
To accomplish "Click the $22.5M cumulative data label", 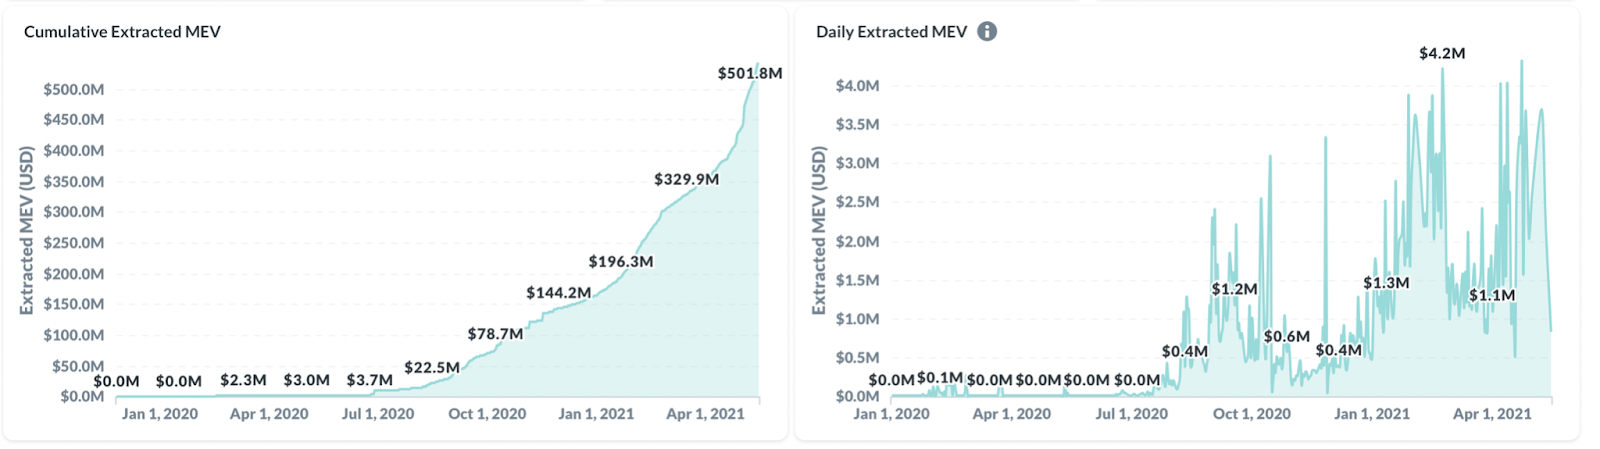I will [x=432, y=367].
